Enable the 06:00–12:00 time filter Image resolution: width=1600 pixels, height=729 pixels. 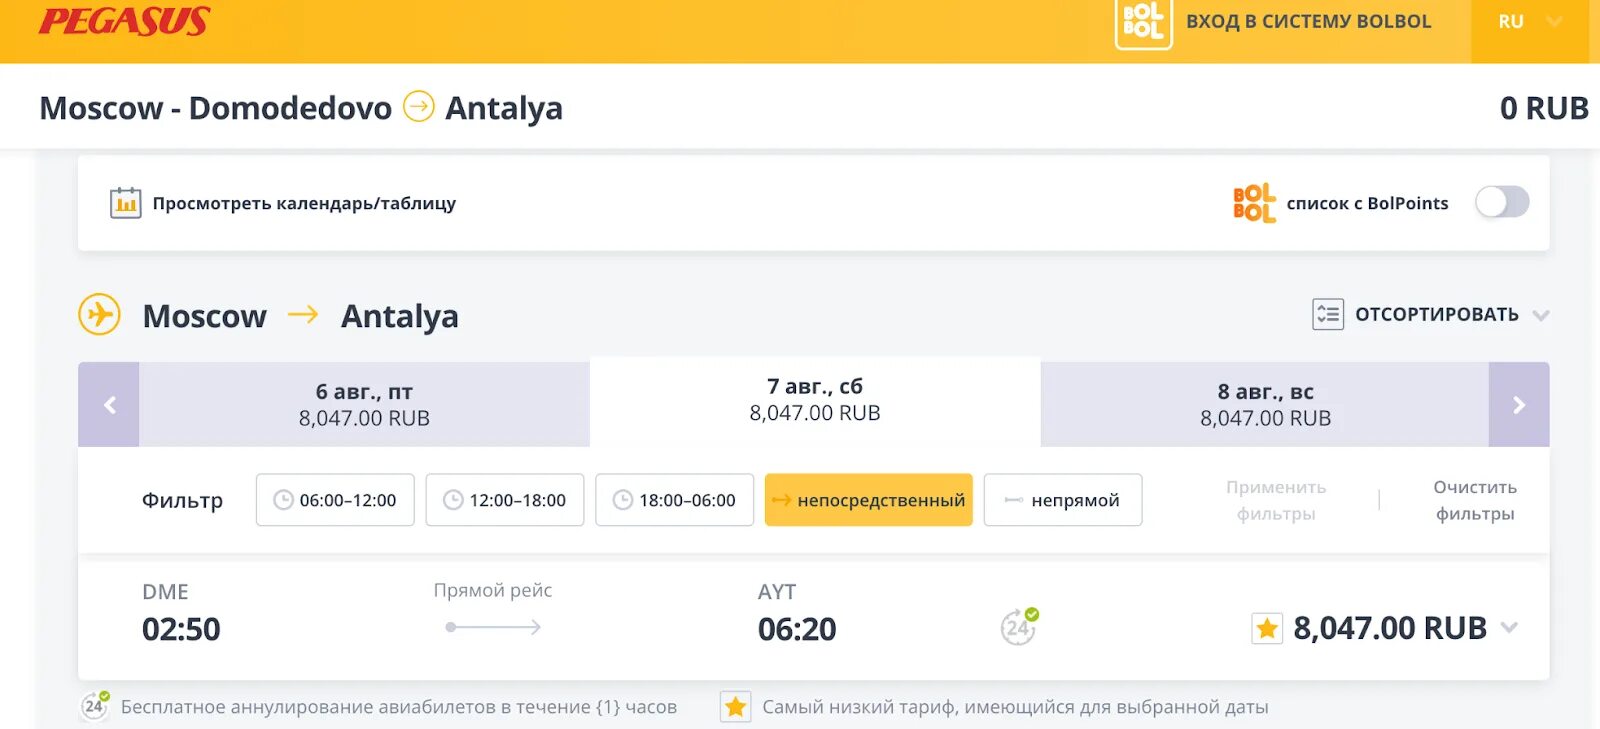tap(335, 500)
